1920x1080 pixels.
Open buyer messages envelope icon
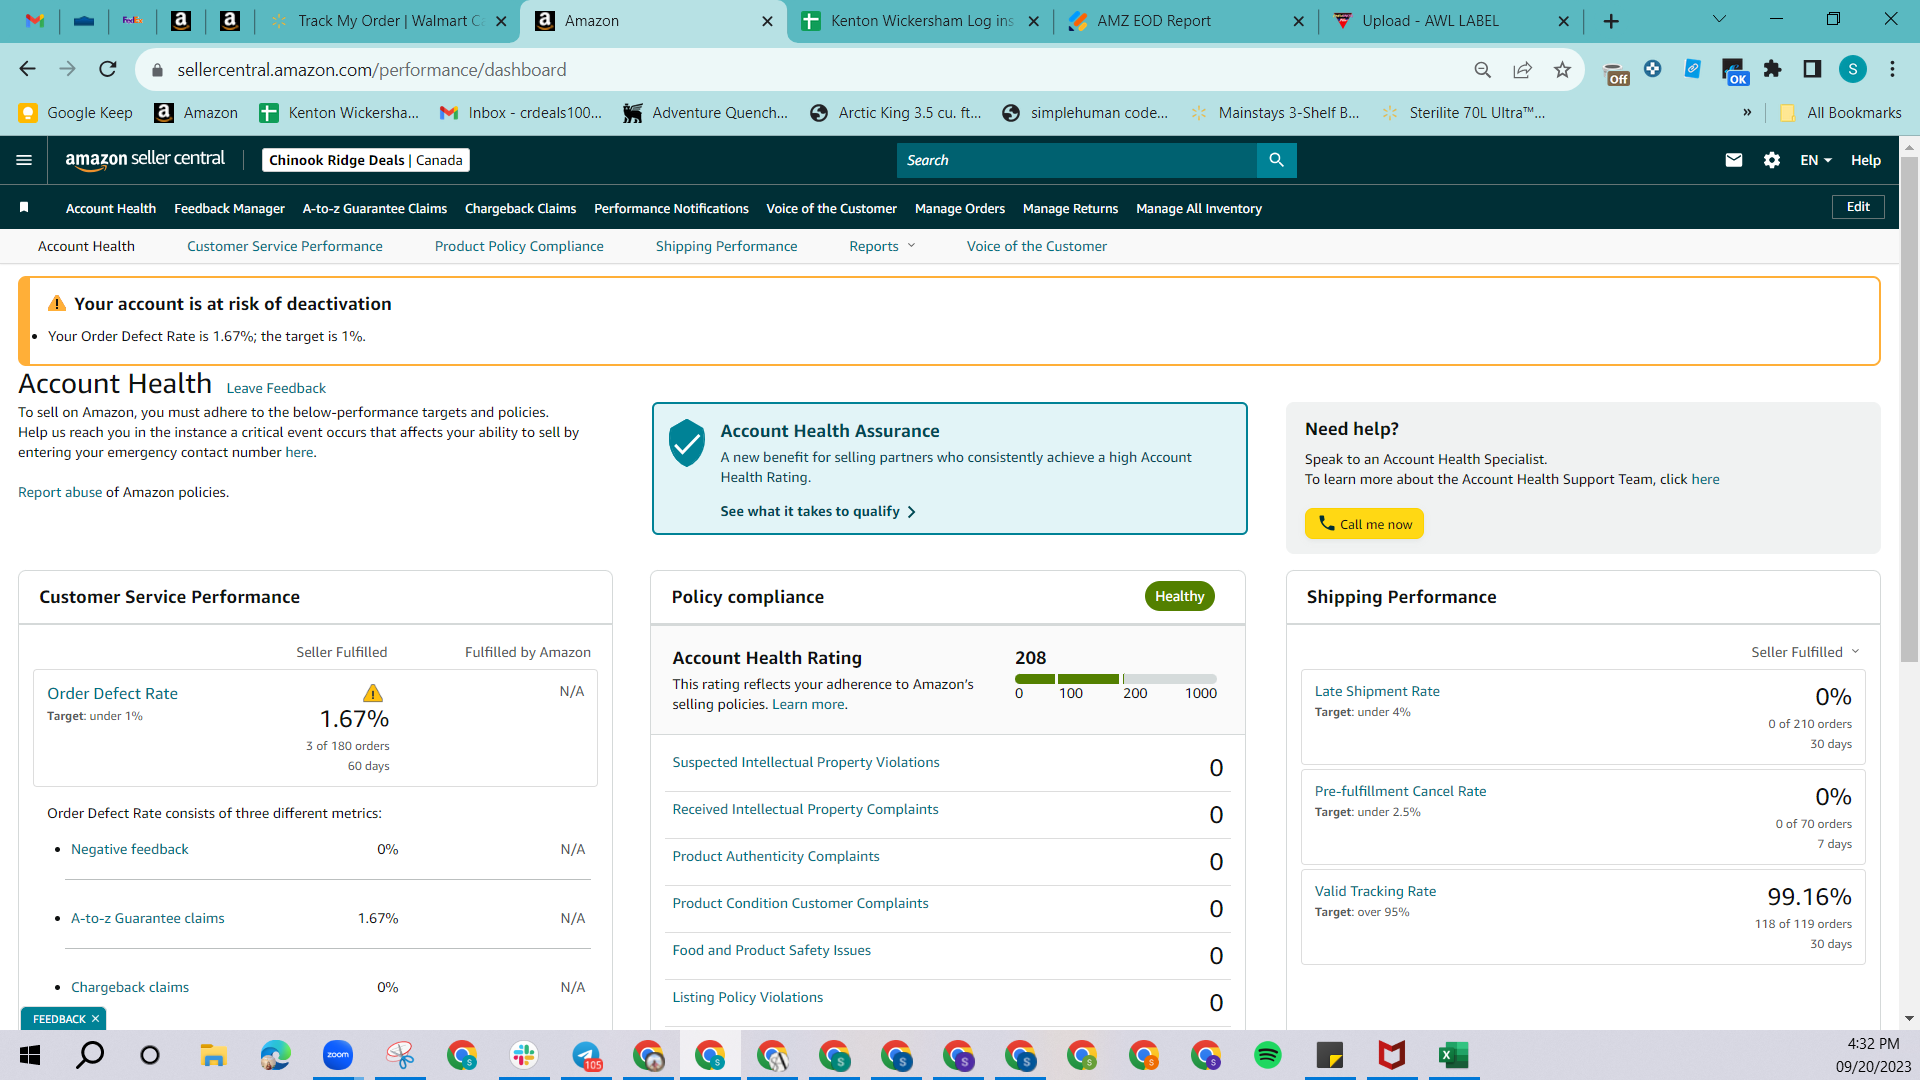pos(1734,160)
